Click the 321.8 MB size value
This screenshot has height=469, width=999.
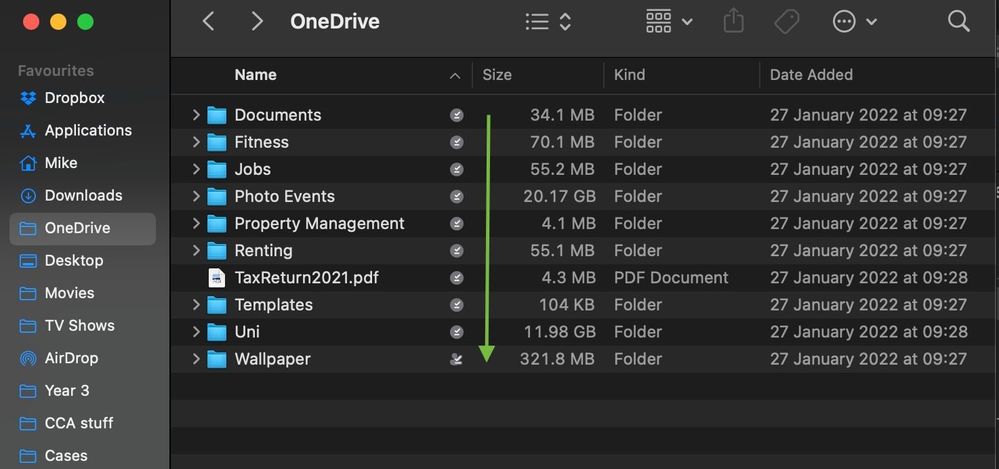click(x=557, y=359)
